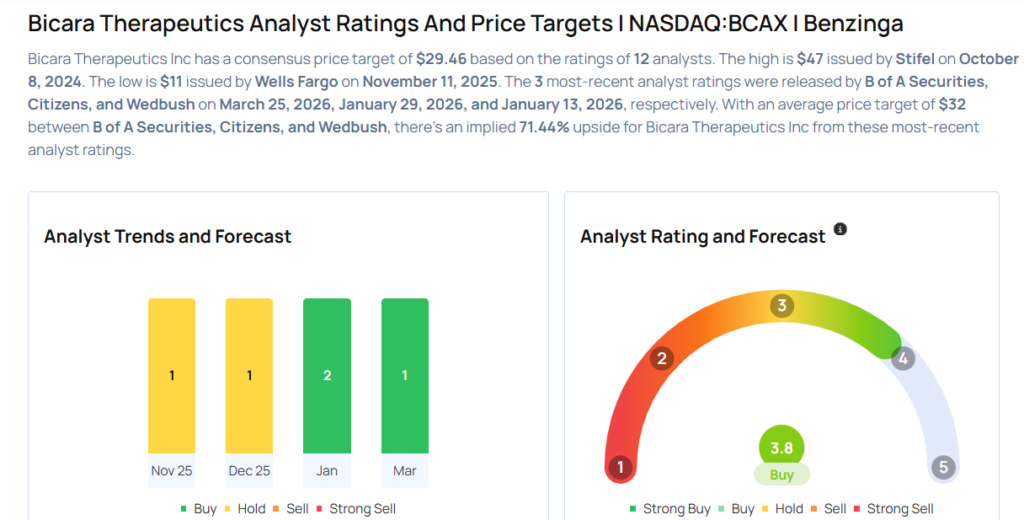Click the Strong Buy legend item under the gauge
Viewport: 1024px width, 520px height.
click(x=670, y=509)
